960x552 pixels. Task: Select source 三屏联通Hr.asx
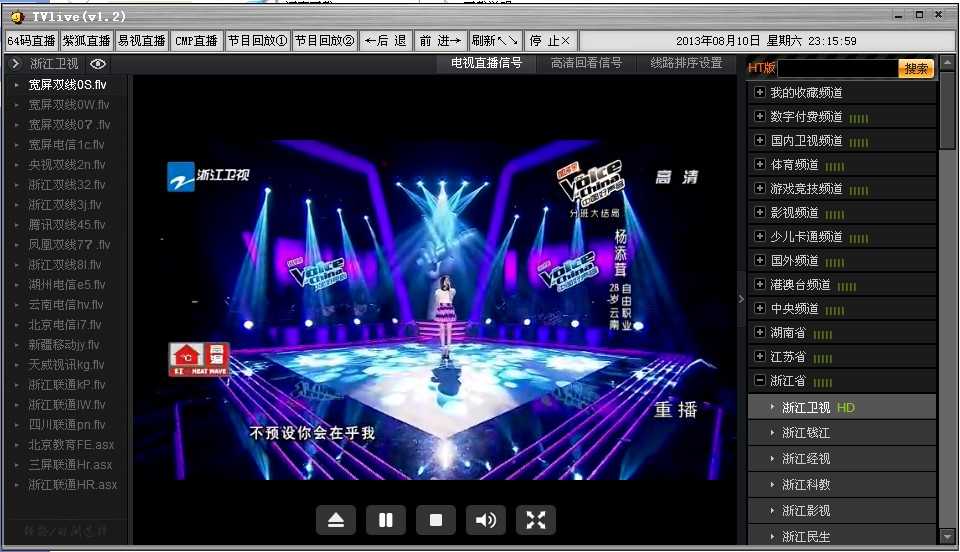coord(66,464)
